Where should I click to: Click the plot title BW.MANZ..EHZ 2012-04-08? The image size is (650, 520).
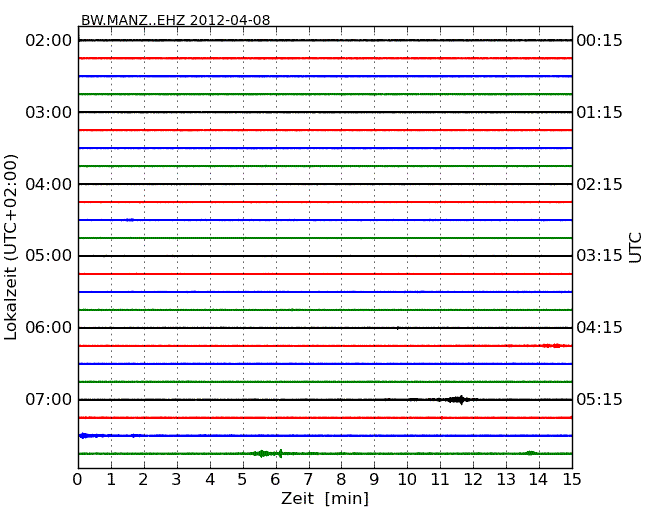point(175,20)
